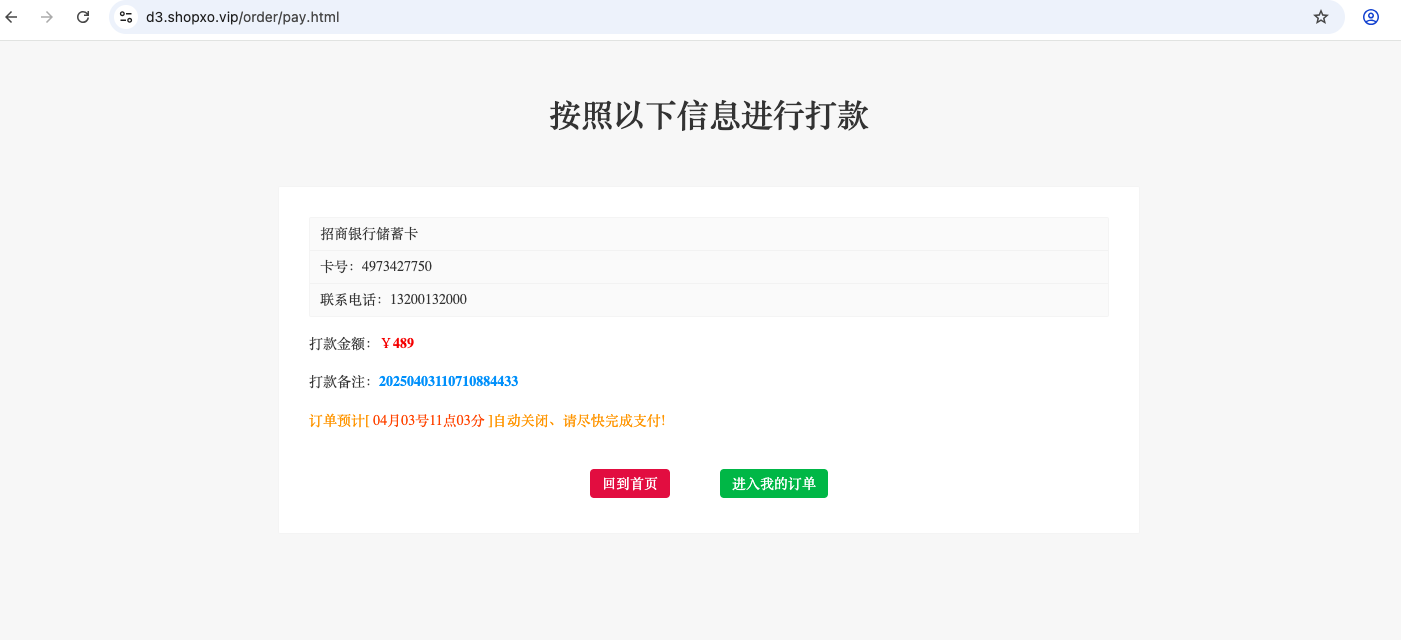Click the browser forward arrow
The width and height of the screenshot is (1401, 640).
pyautogui.click(x=47, y=17)
